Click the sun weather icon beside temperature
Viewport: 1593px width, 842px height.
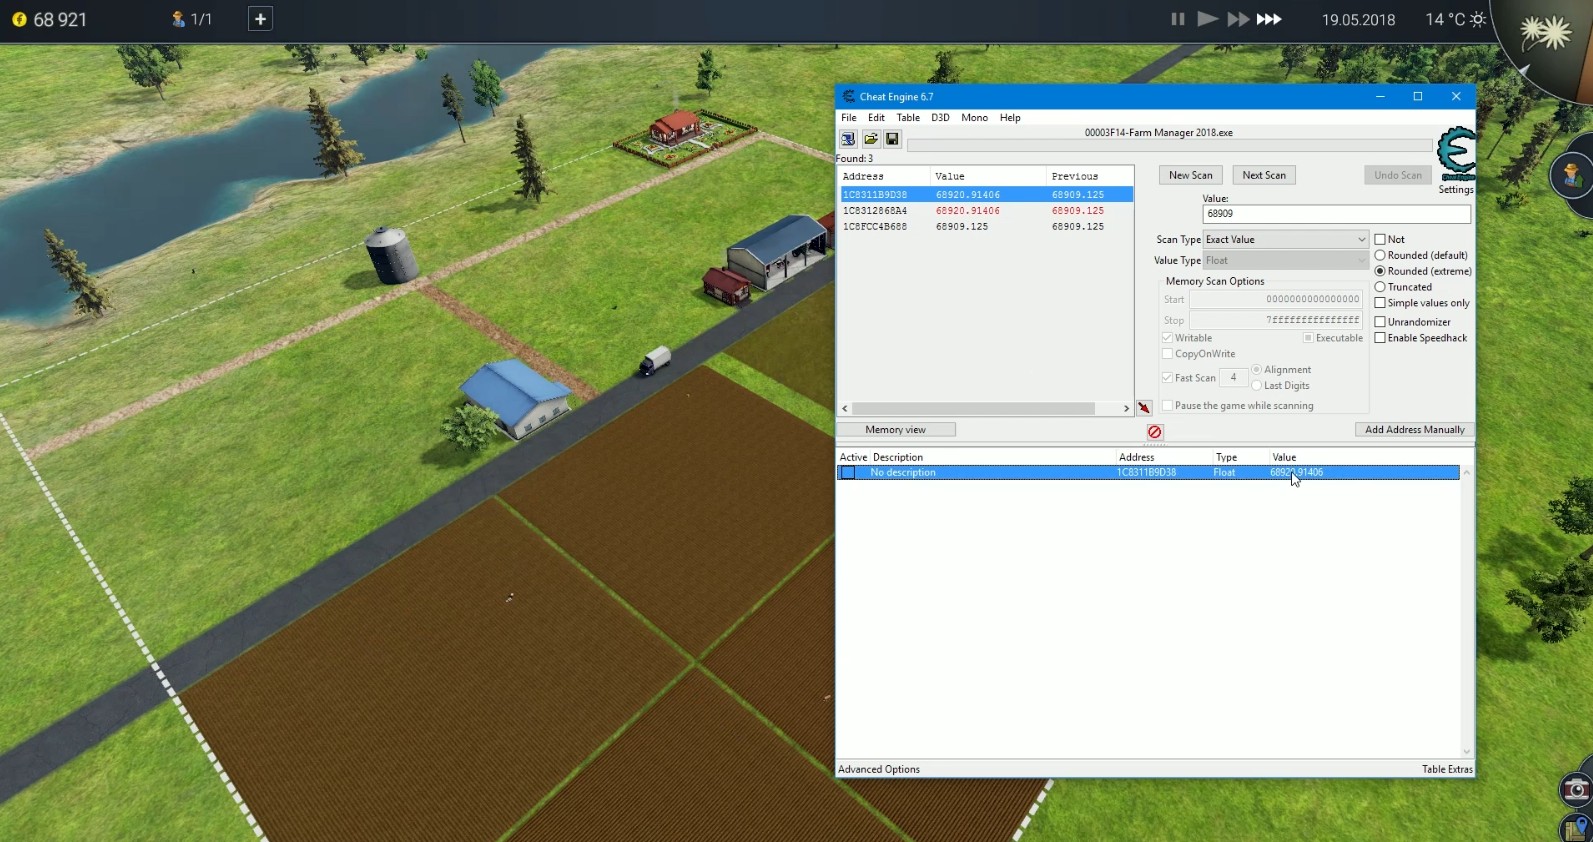coord(1478,19)
